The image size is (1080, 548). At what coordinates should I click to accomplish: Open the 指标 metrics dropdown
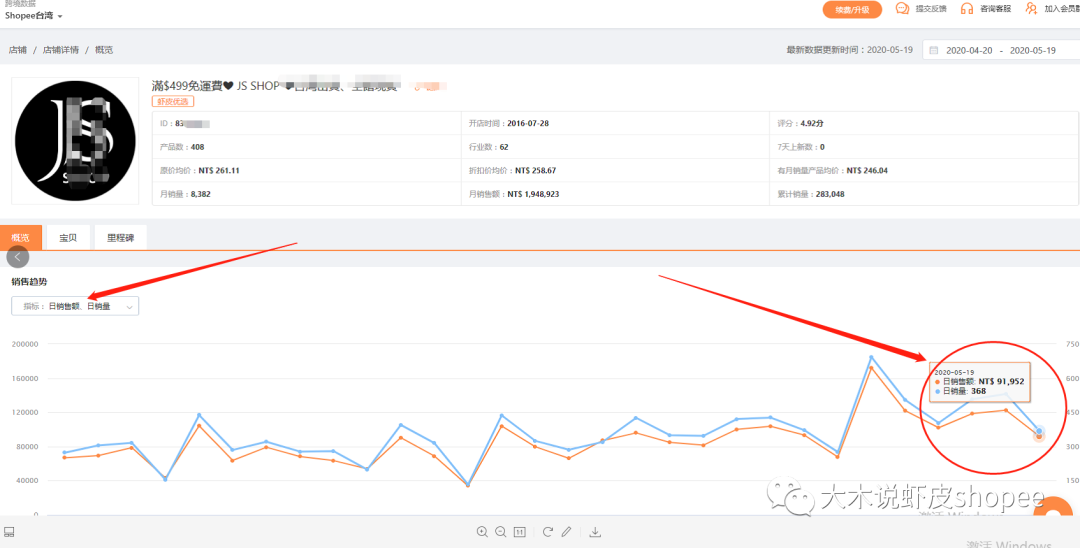[75, 306]
